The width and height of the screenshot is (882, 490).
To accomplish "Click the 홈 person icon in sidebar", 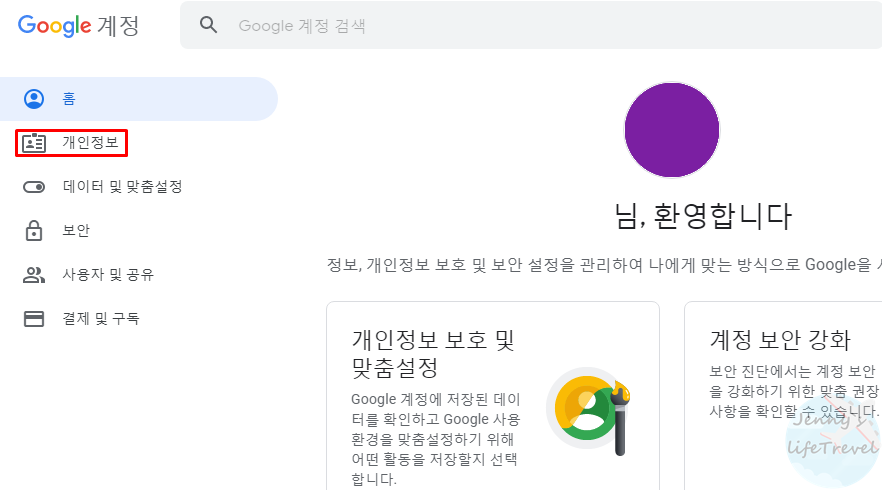I will point(34,99).
